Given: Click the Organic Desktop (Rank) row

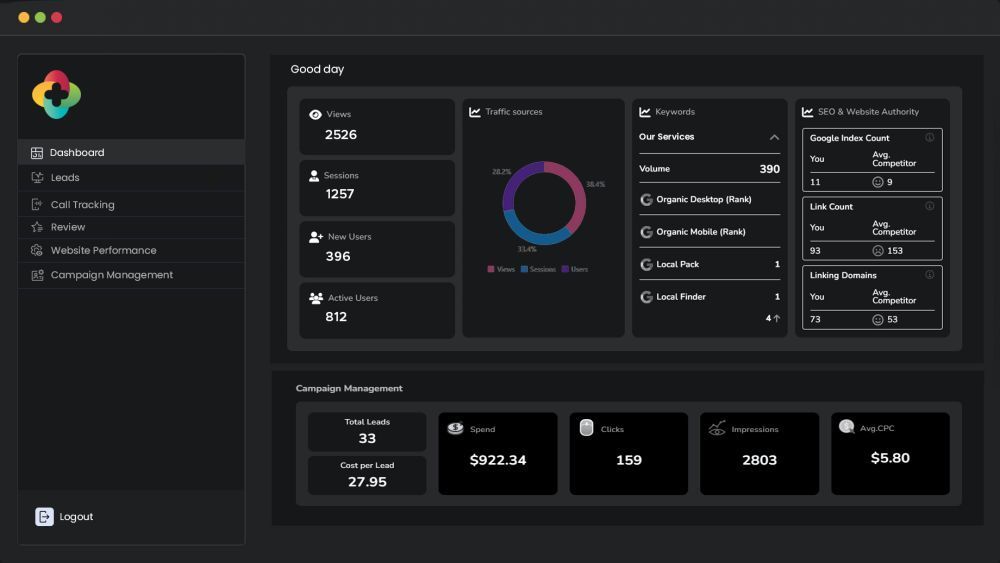Looking at the screenshot, I should click(x=709, y=200).
